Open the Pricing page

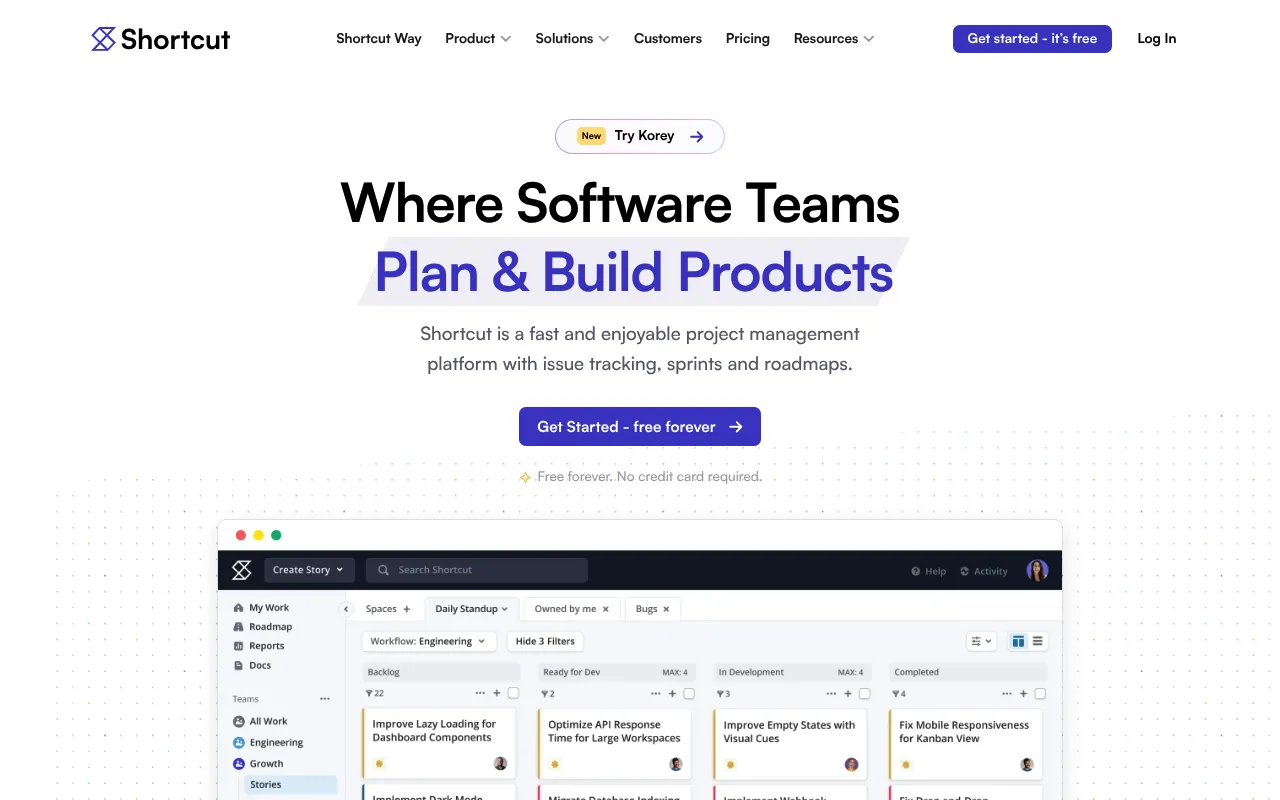[x=748, y=39]
